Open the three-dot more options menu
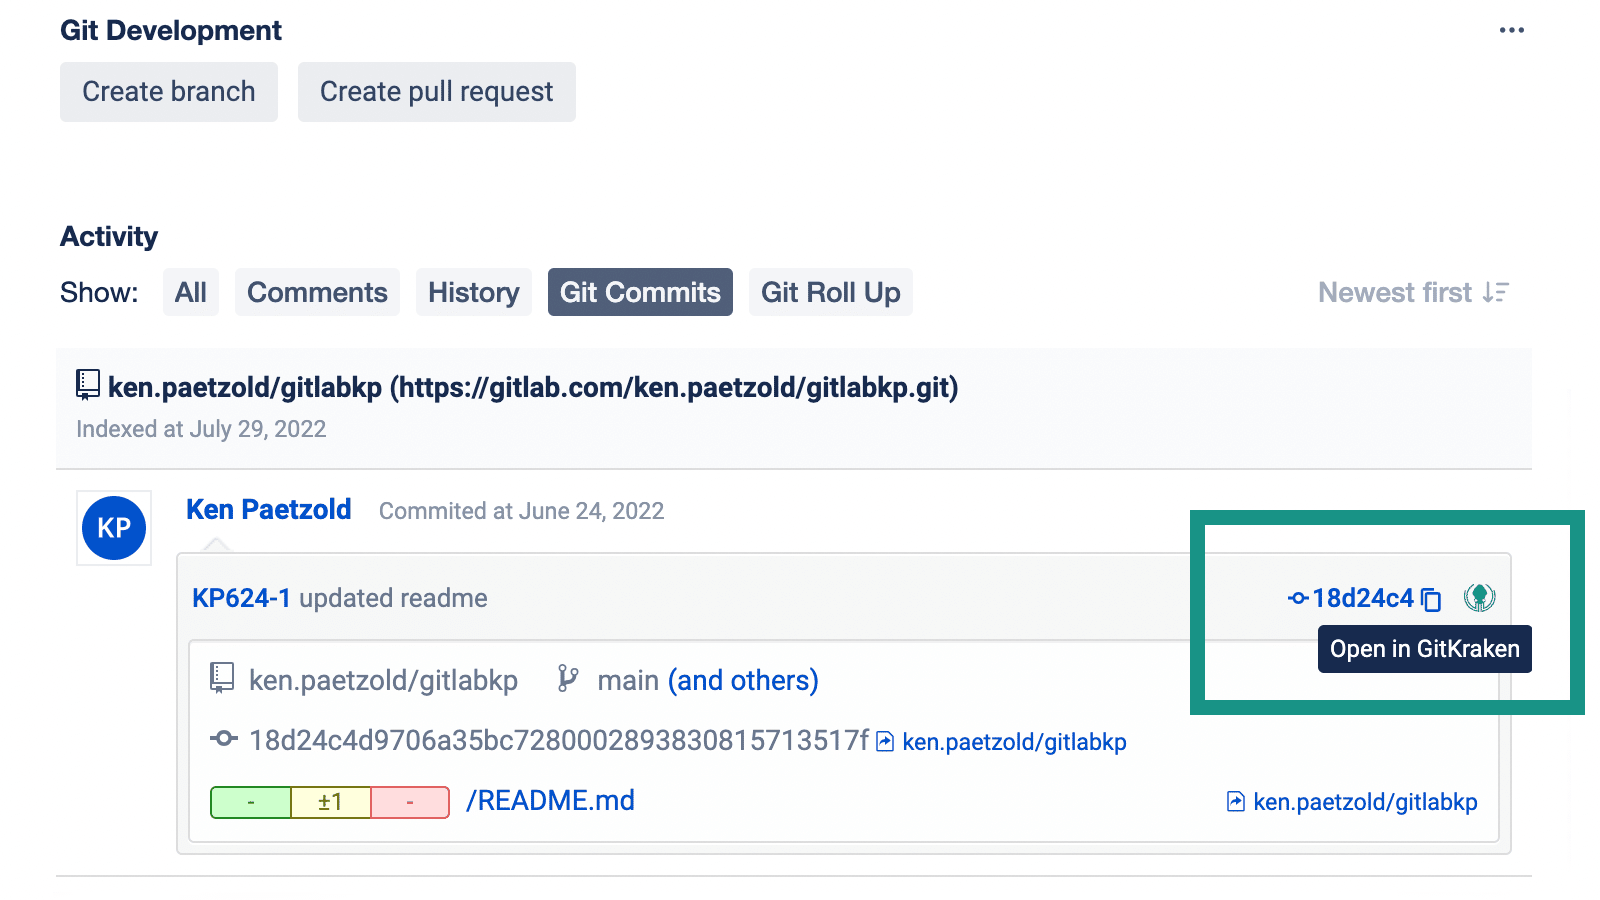The image size is (1600, 900). coord(1512,30)
